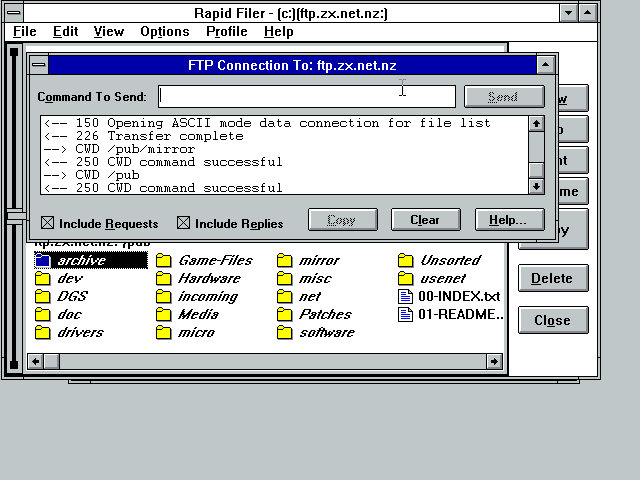Open the Options menu
This screenshot has width=640, height=480.
click(x=164, y=32)
